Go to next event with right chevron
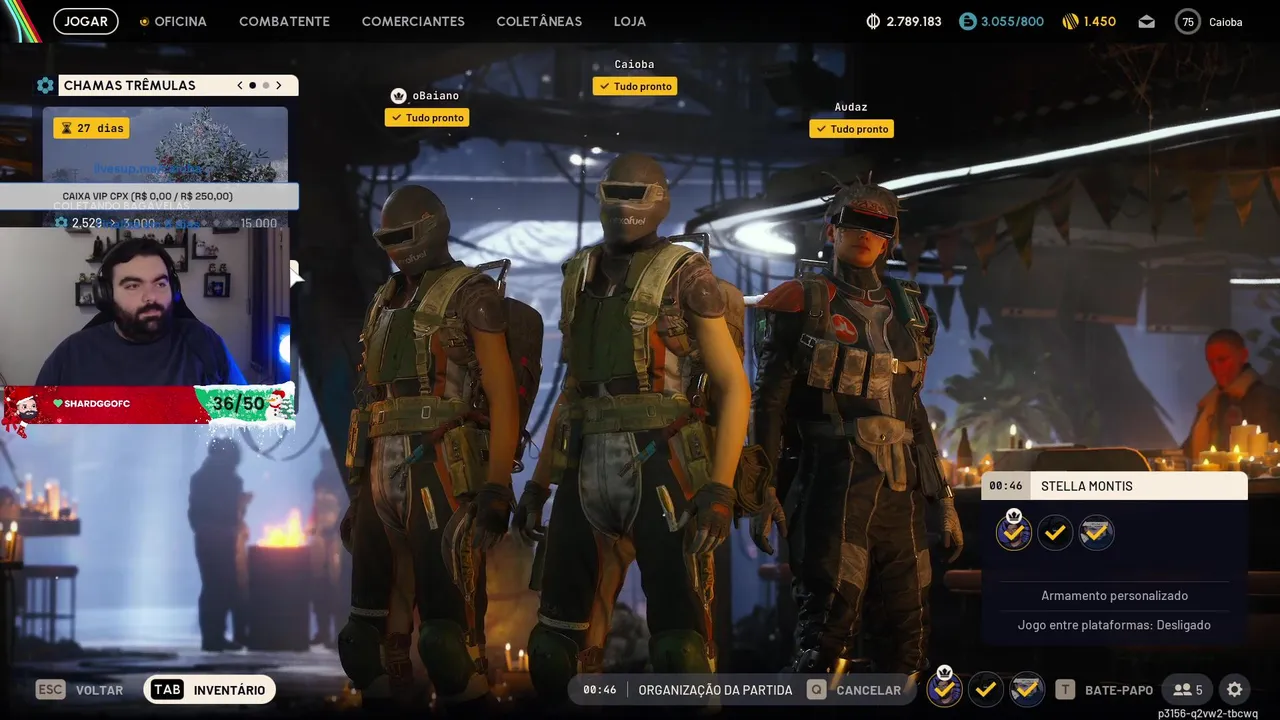 (x=279, y=85)
